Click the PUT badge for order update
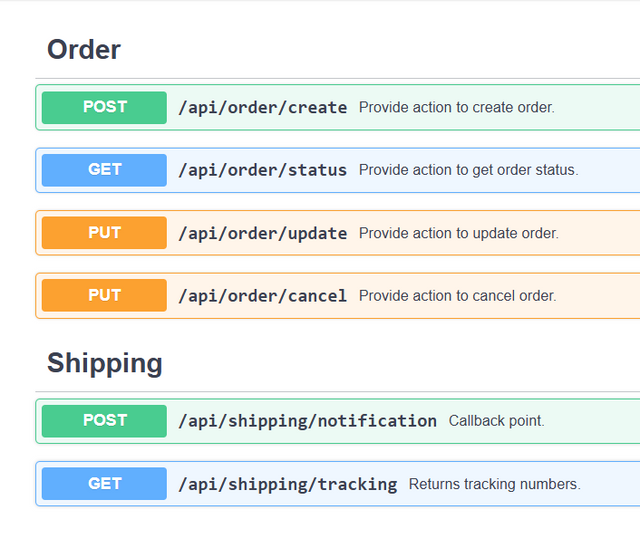 (x=104, y=233)
